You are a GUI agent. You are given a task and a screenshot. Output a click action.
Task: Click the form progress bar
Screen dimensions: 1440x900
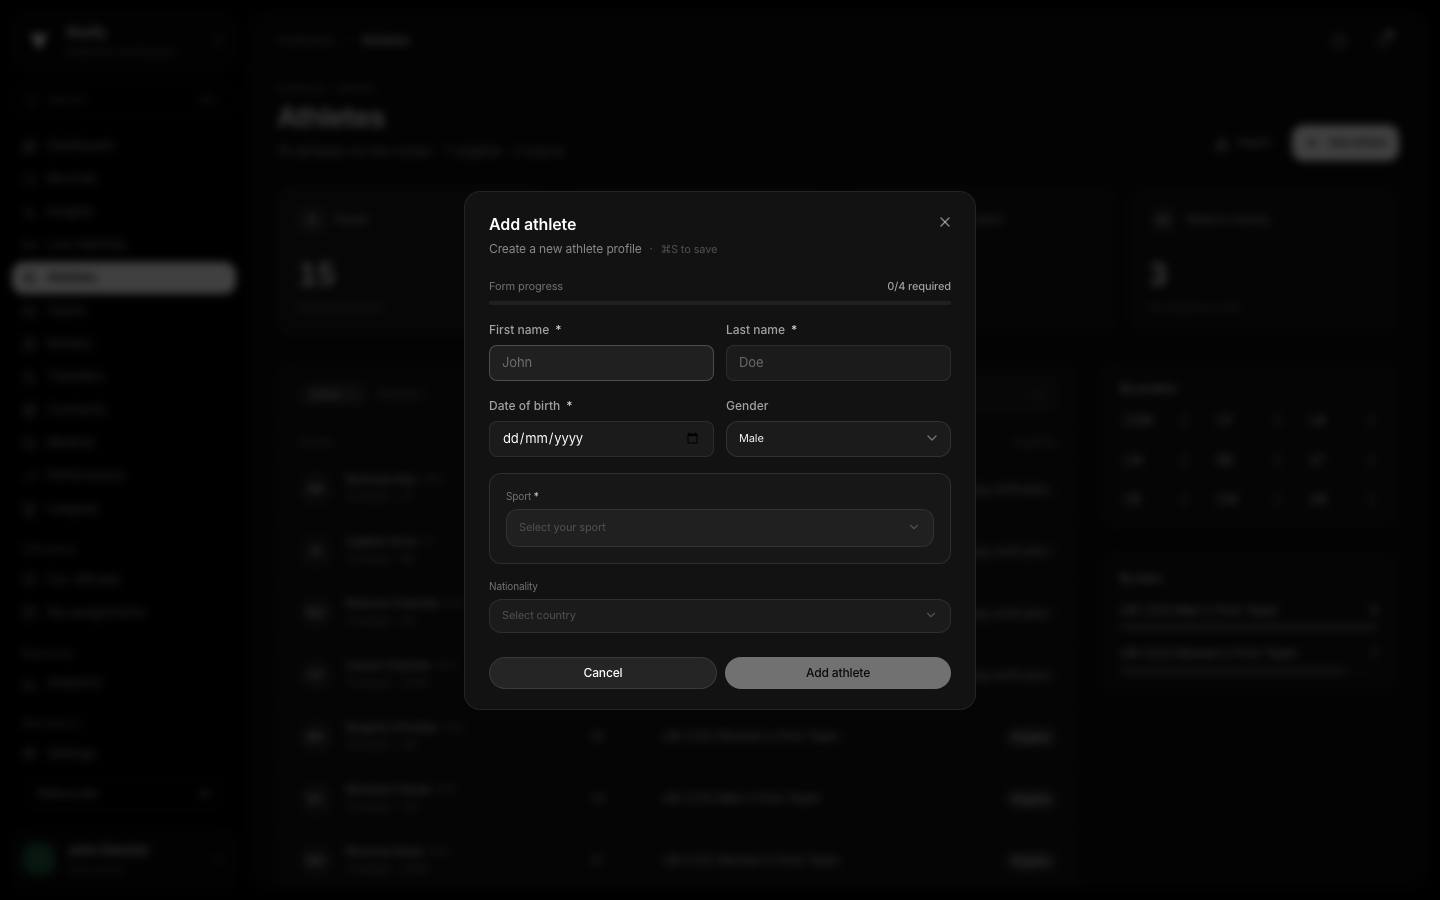click(x=720, y=302)
